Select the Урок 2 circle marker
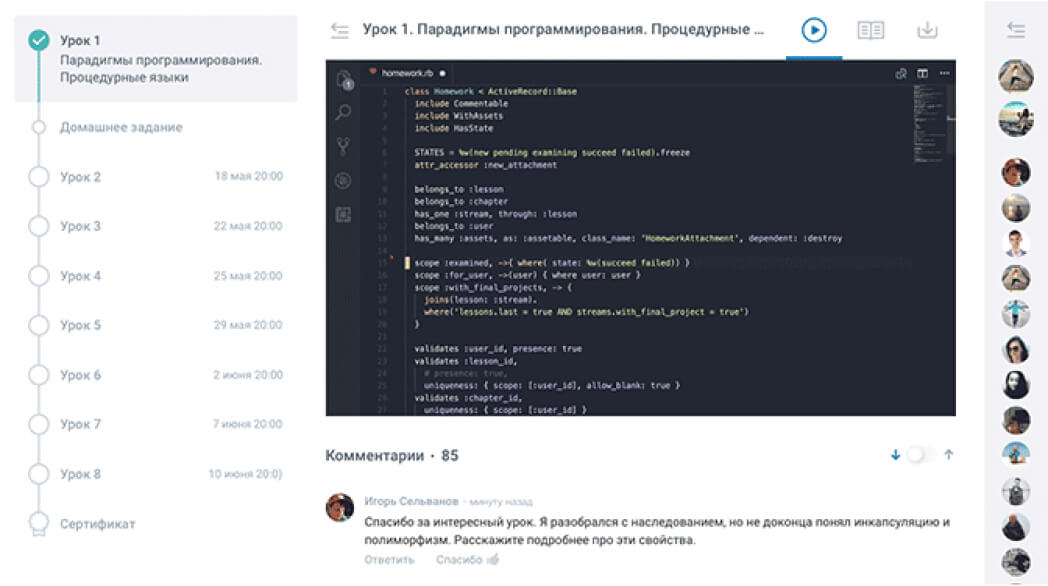The image size is (1048, 586). 39,176
